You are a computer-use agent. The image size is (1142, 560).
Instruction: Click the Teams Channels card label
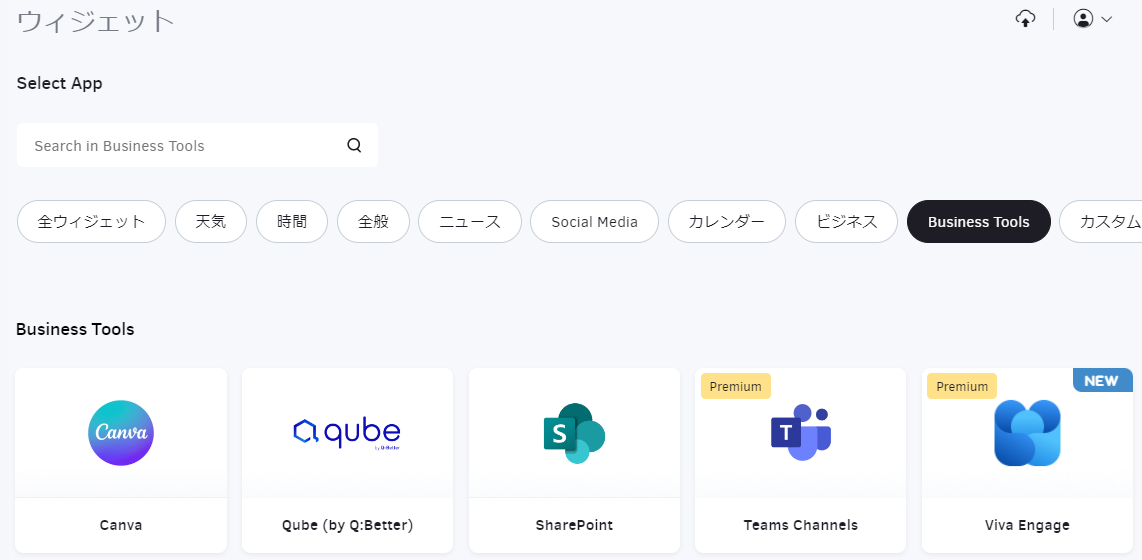coord(800,525)
